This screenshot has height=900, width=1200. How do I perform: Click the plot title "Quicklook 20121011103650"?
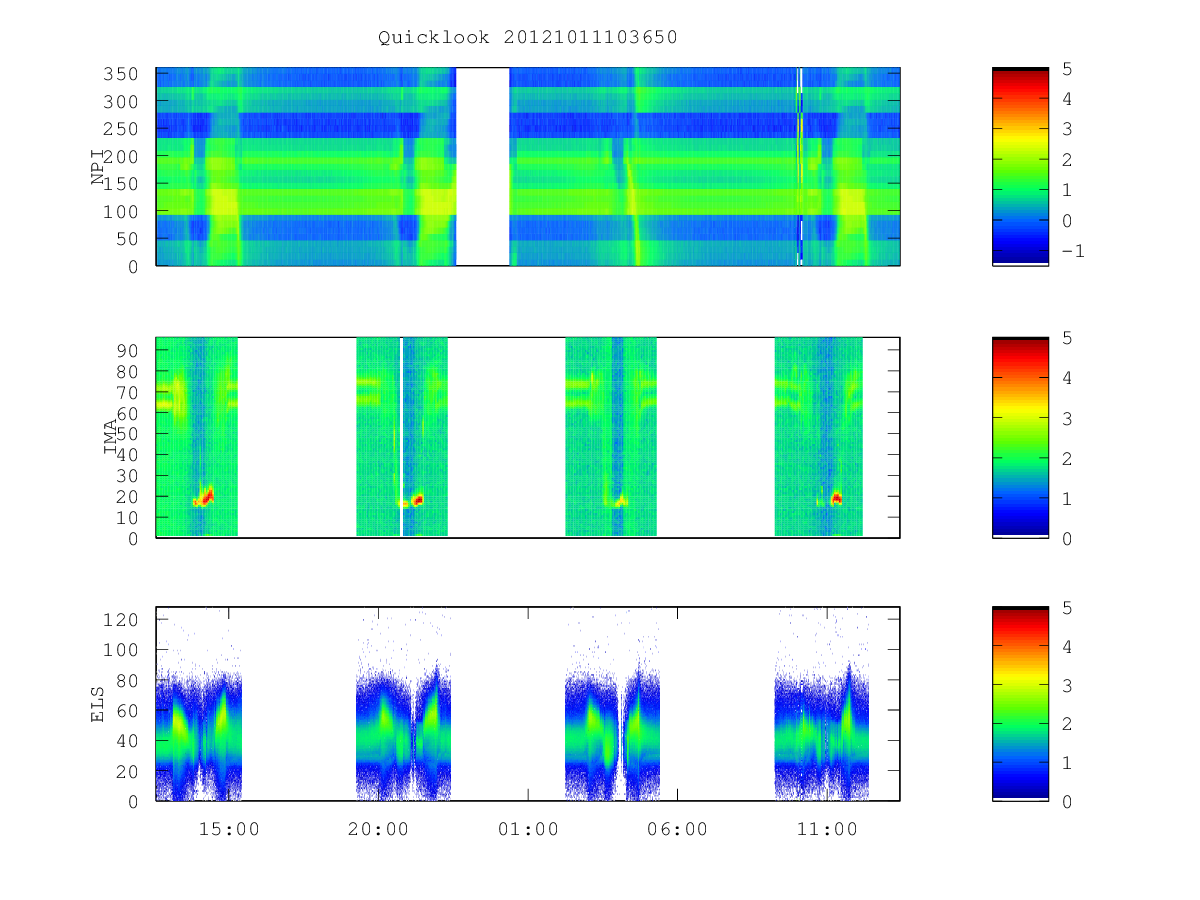528,38
